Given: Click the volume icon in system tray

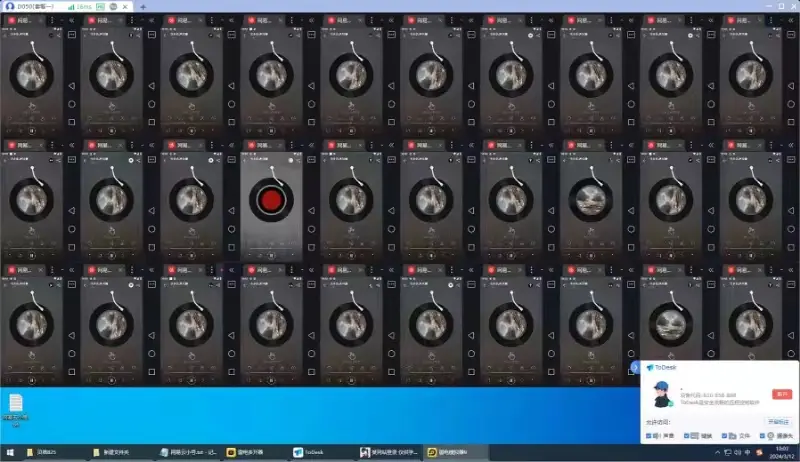Looking at the screenshot, I should [x=738, y=452].
